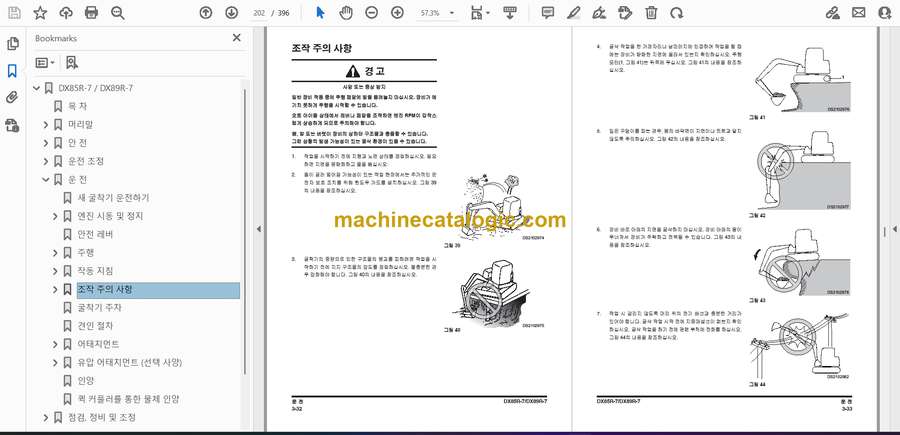
Task: Open the 새 굴착기 운전하기 bookmark
Action: [x=113, y=197]
